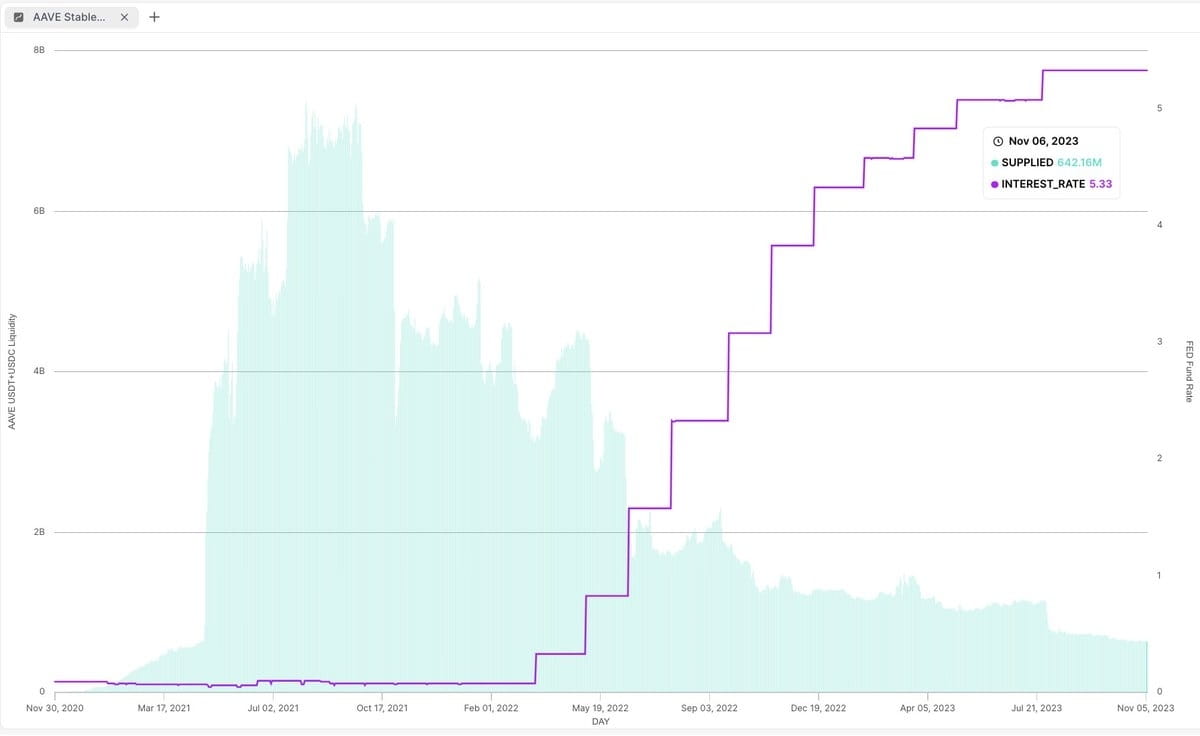Click the chart icon in tab title
Viewport: 1200px width, 736px height.
click(x=20, y=17)
